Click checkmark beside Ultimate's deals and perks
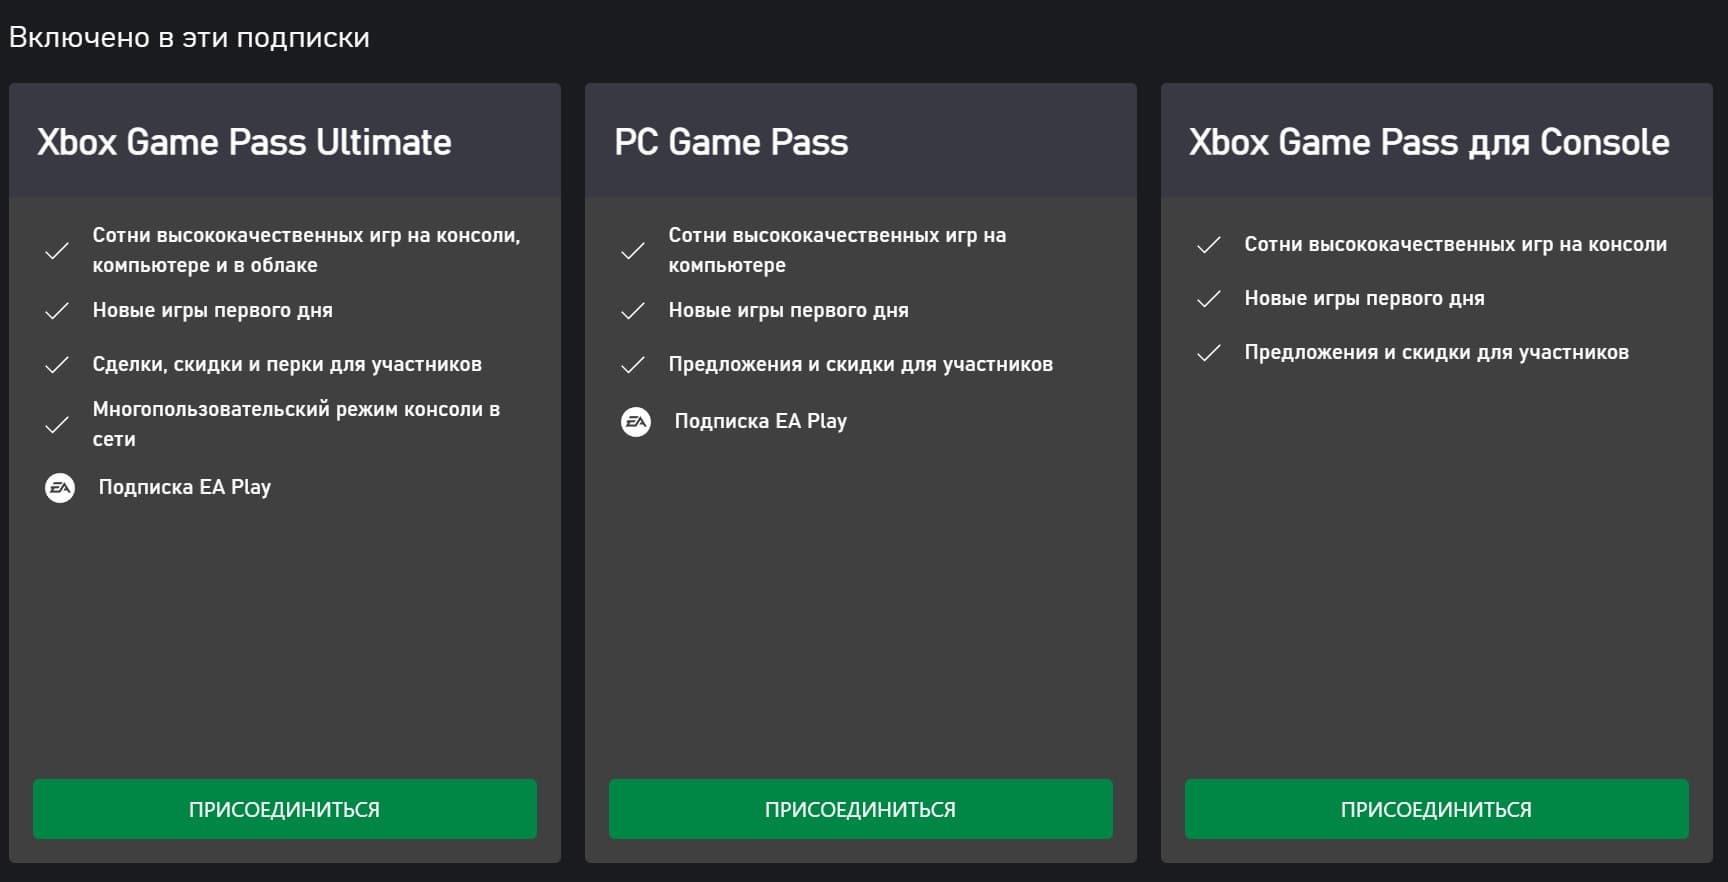 (x=57, y=365)
